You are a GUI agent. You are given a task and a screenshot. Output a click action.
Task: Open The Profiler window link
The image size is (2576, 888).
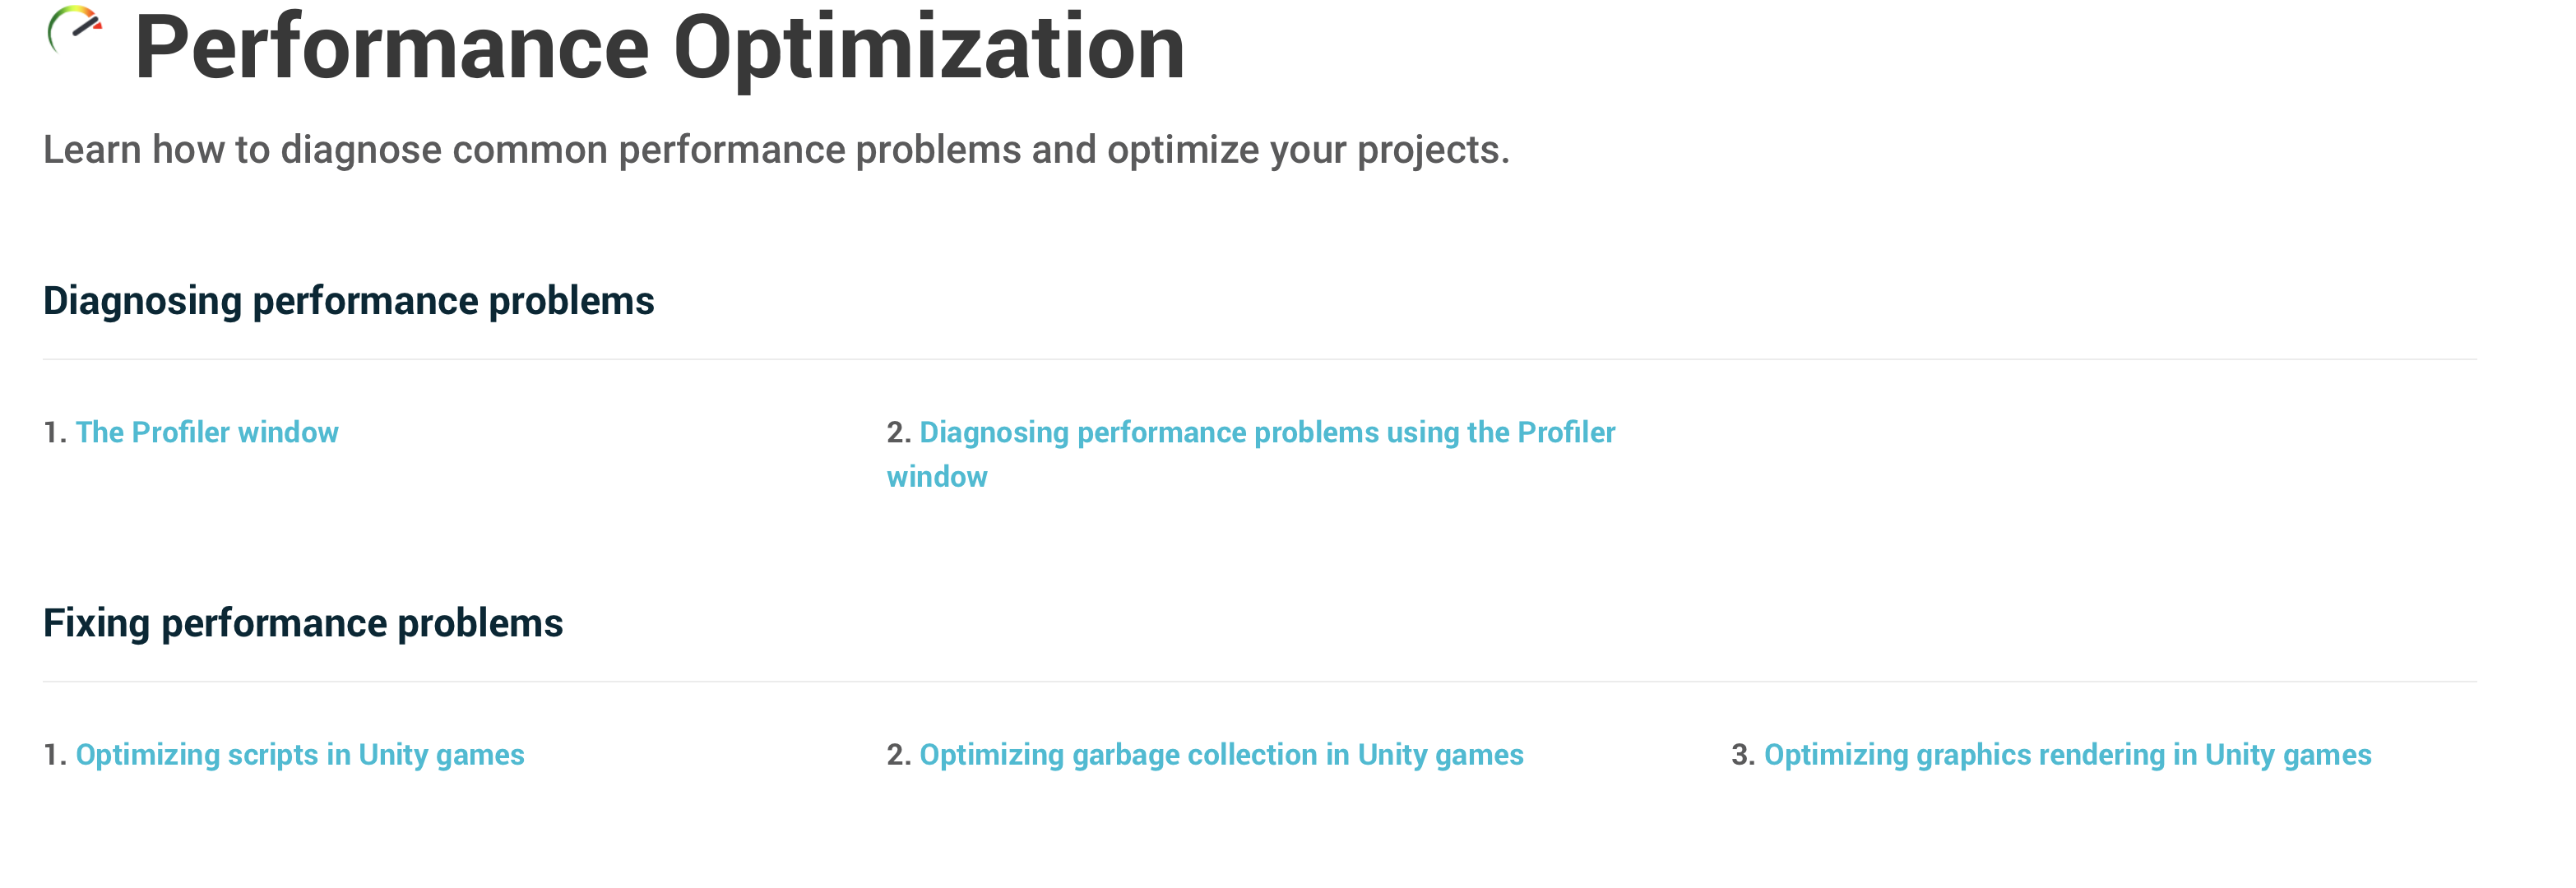207,432
